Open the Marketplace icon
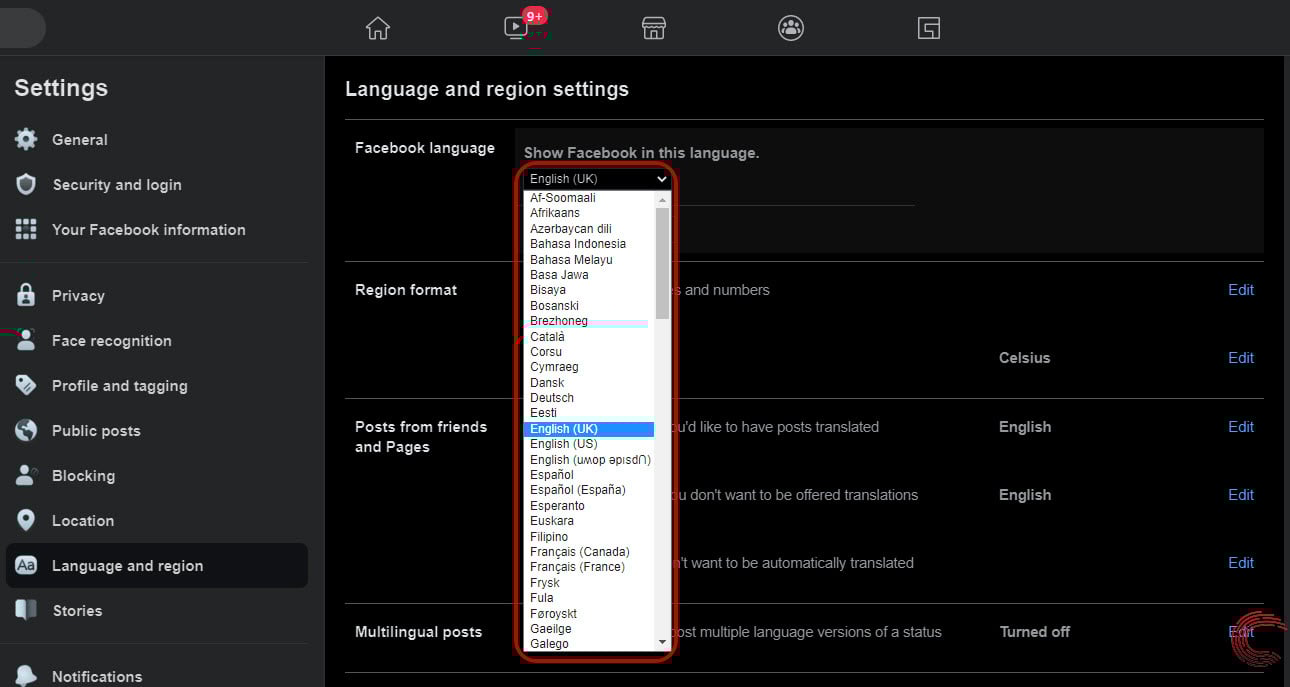Screen dimensions: 1290x687 click(653, 28)
